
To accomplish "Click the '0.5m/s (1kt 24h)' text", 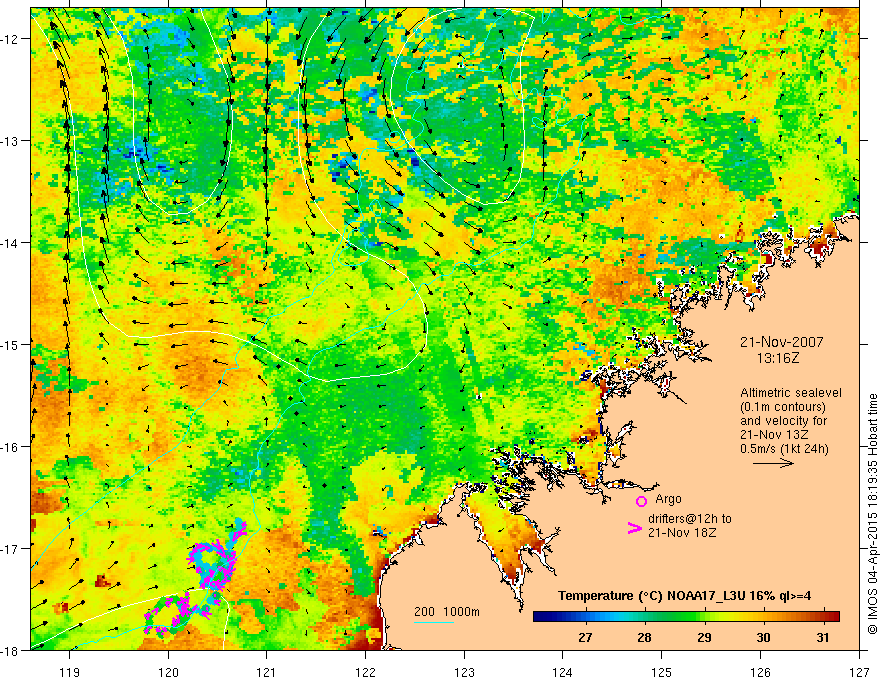I will [784, 449].
